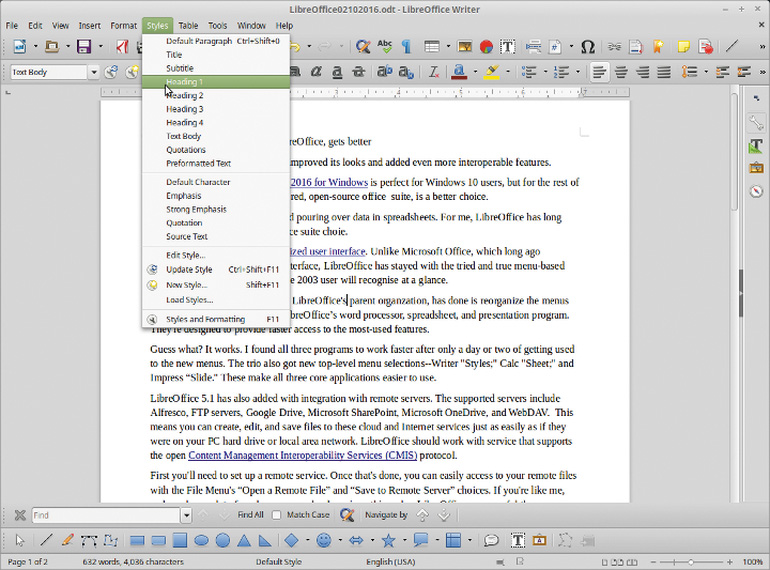Align text left
Viewport: 770px width, 570px height.
pos(599,72)
